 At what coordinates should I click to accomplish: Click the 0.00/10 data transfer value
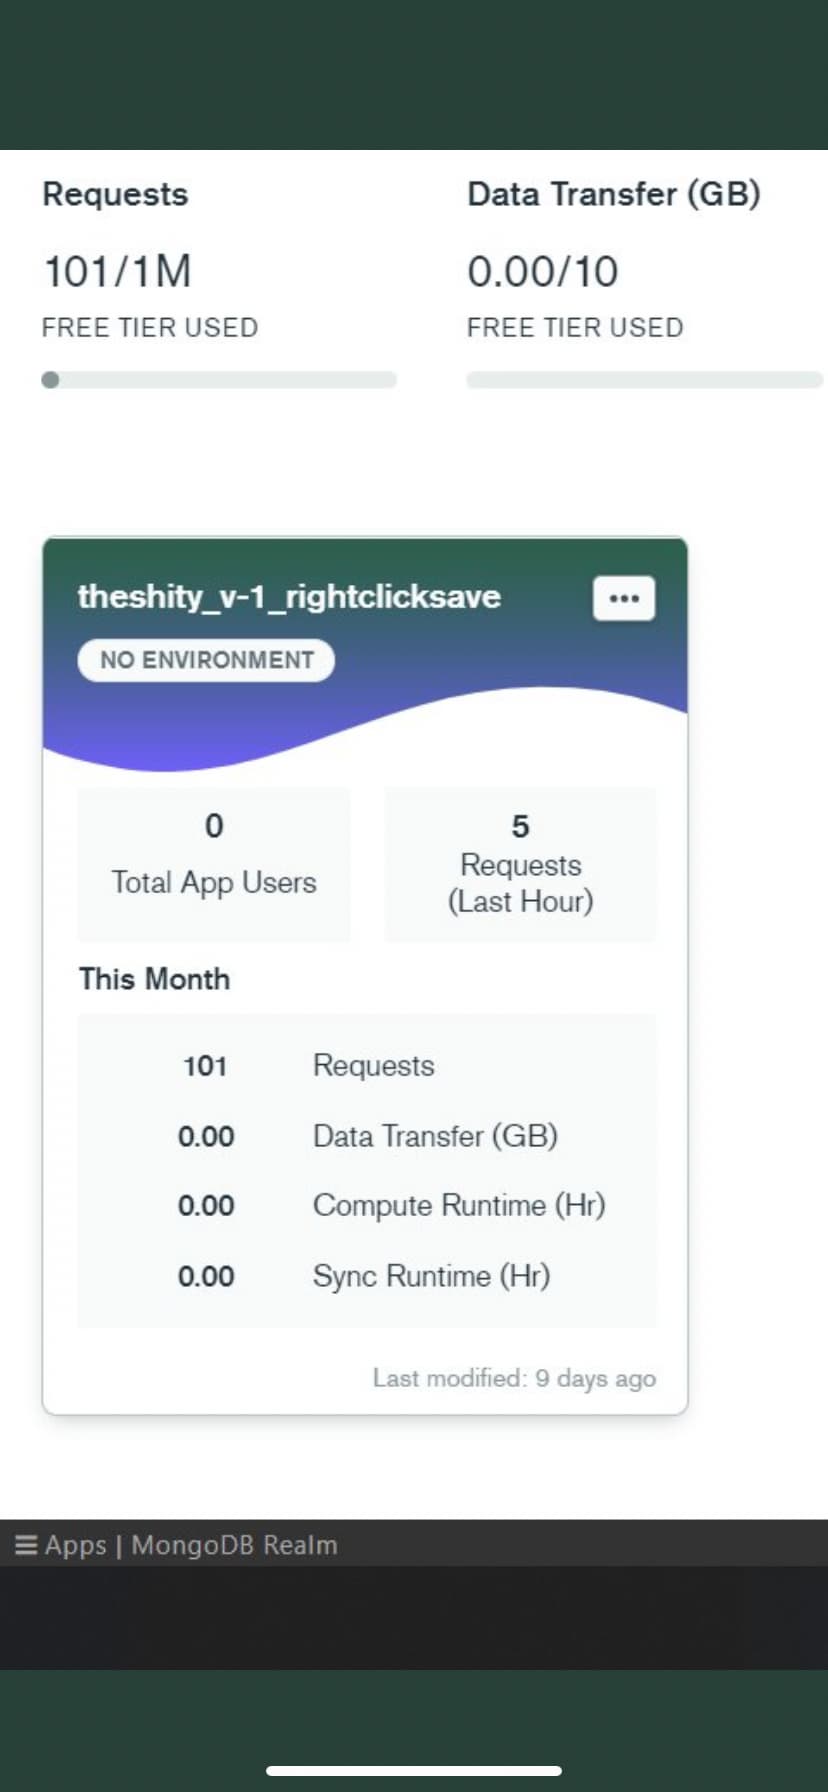[542, 272]
